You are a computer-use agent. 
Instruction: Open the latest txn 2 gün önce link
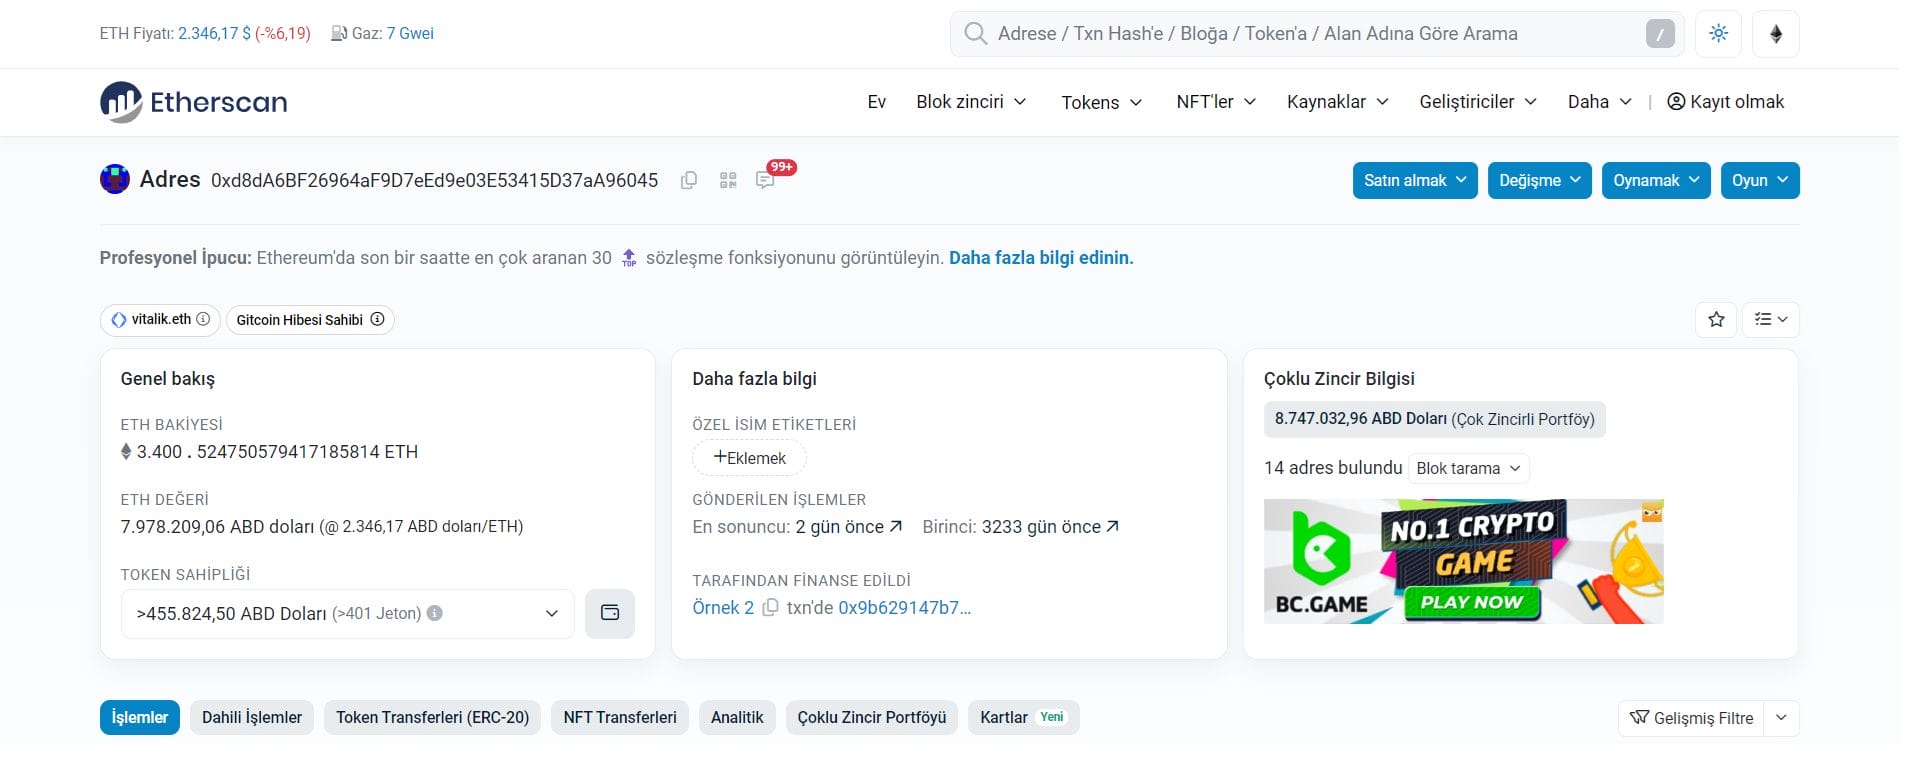pyautogui.click(x=849, y=527)
